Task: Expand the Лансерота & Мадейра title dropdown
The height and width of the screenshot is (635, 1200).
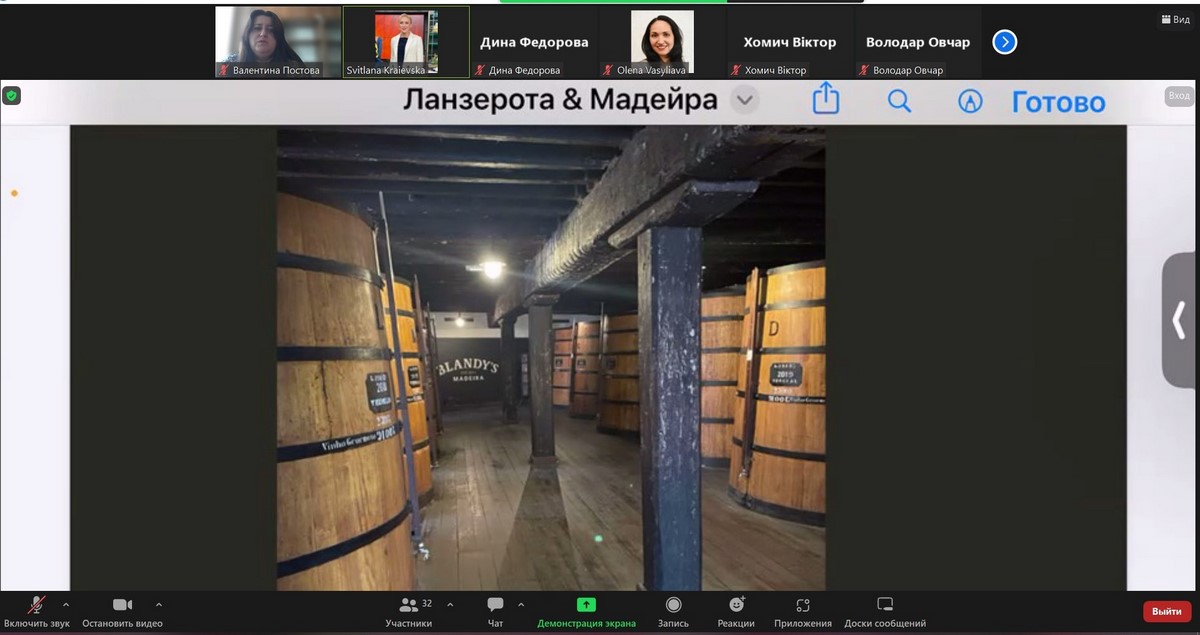Action: [x=744, y=100]
